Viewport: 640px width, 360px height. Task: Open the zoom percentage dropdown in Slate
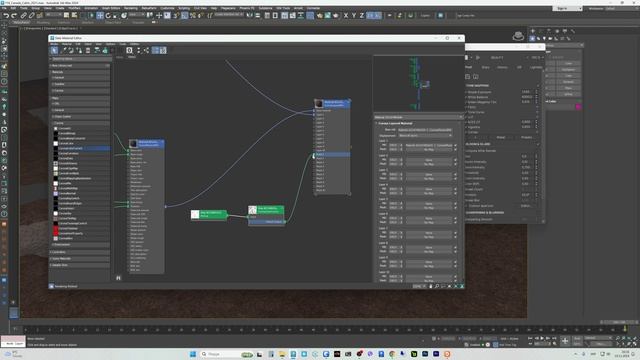[x=418, y=286]
